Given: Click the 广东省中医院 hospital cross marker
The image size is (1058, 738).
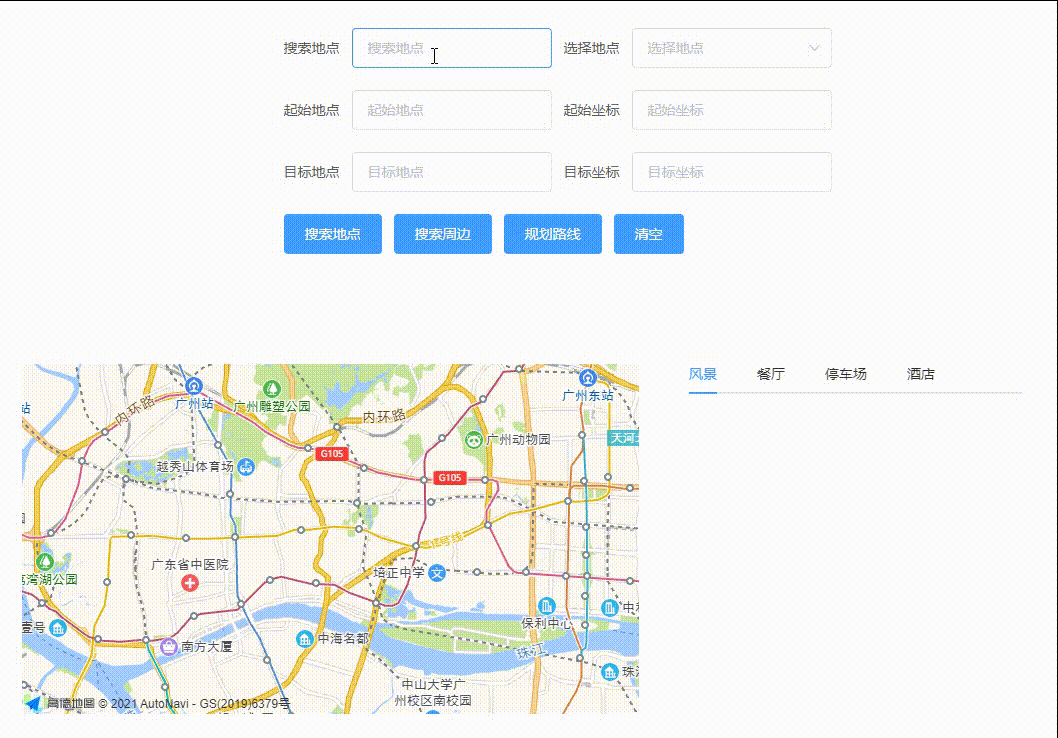Looking at the screenshot, I should [x=190, y=582].
